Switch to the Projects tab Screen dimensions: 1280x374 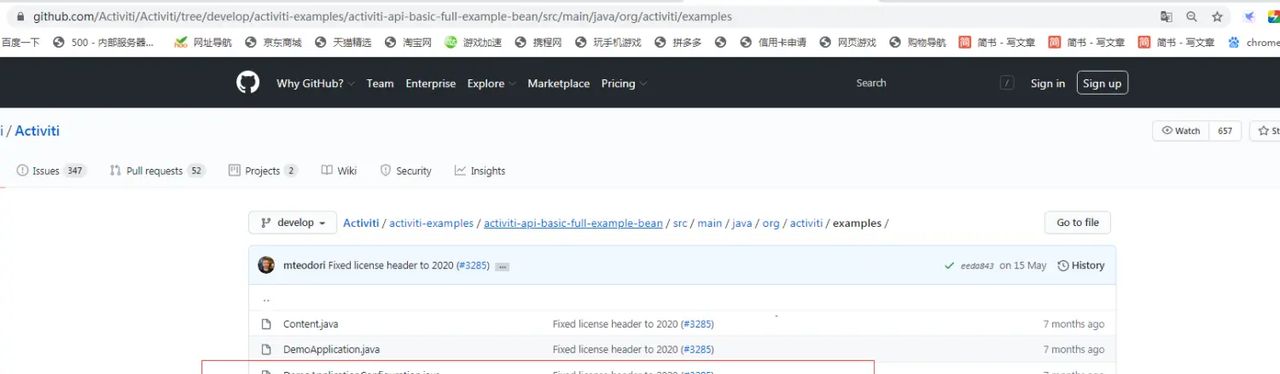coord(263,171)
